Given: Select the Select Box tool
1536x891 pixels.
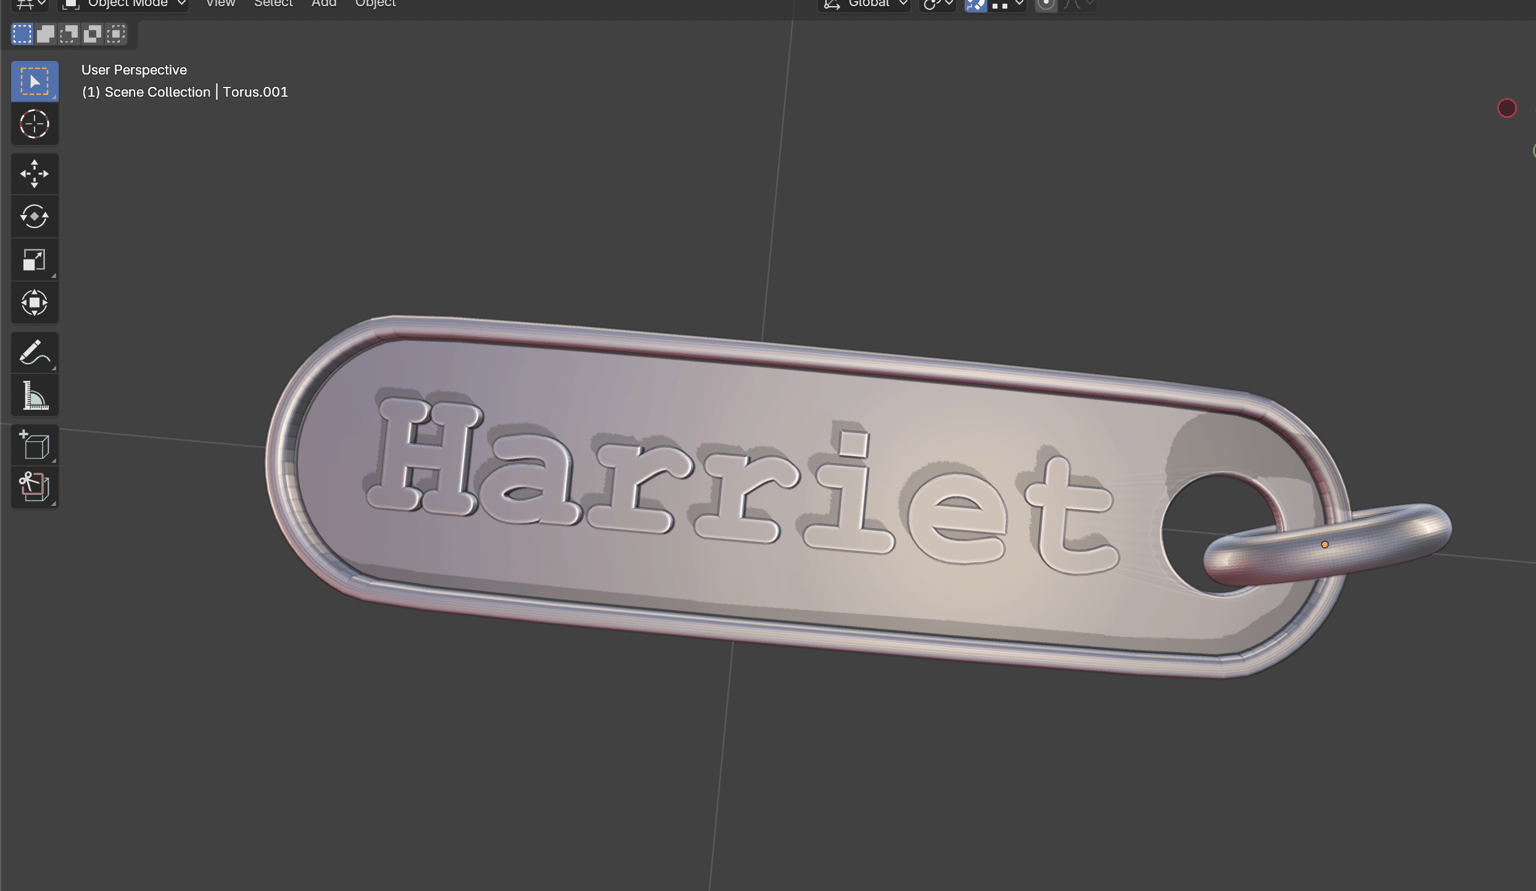Looking at the screenshot, I should pyautogui.click(x=34, y=81).
